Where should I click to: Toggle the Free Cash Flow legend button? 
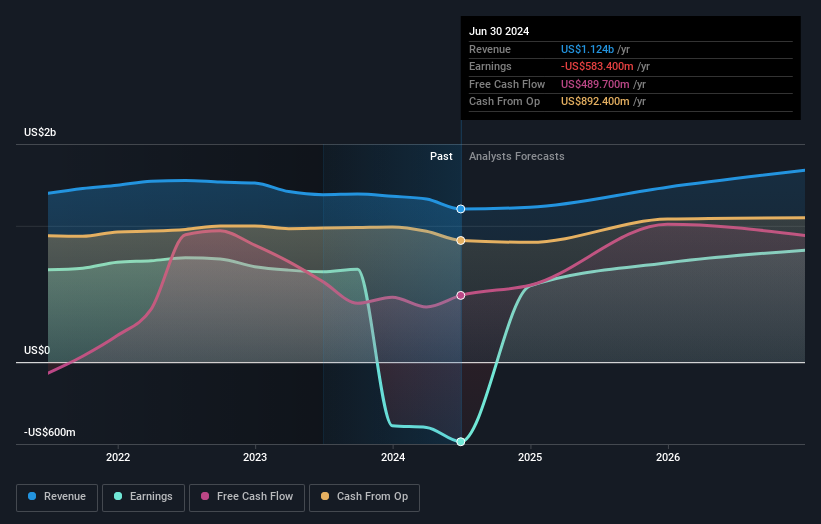[x=247, y=497]
